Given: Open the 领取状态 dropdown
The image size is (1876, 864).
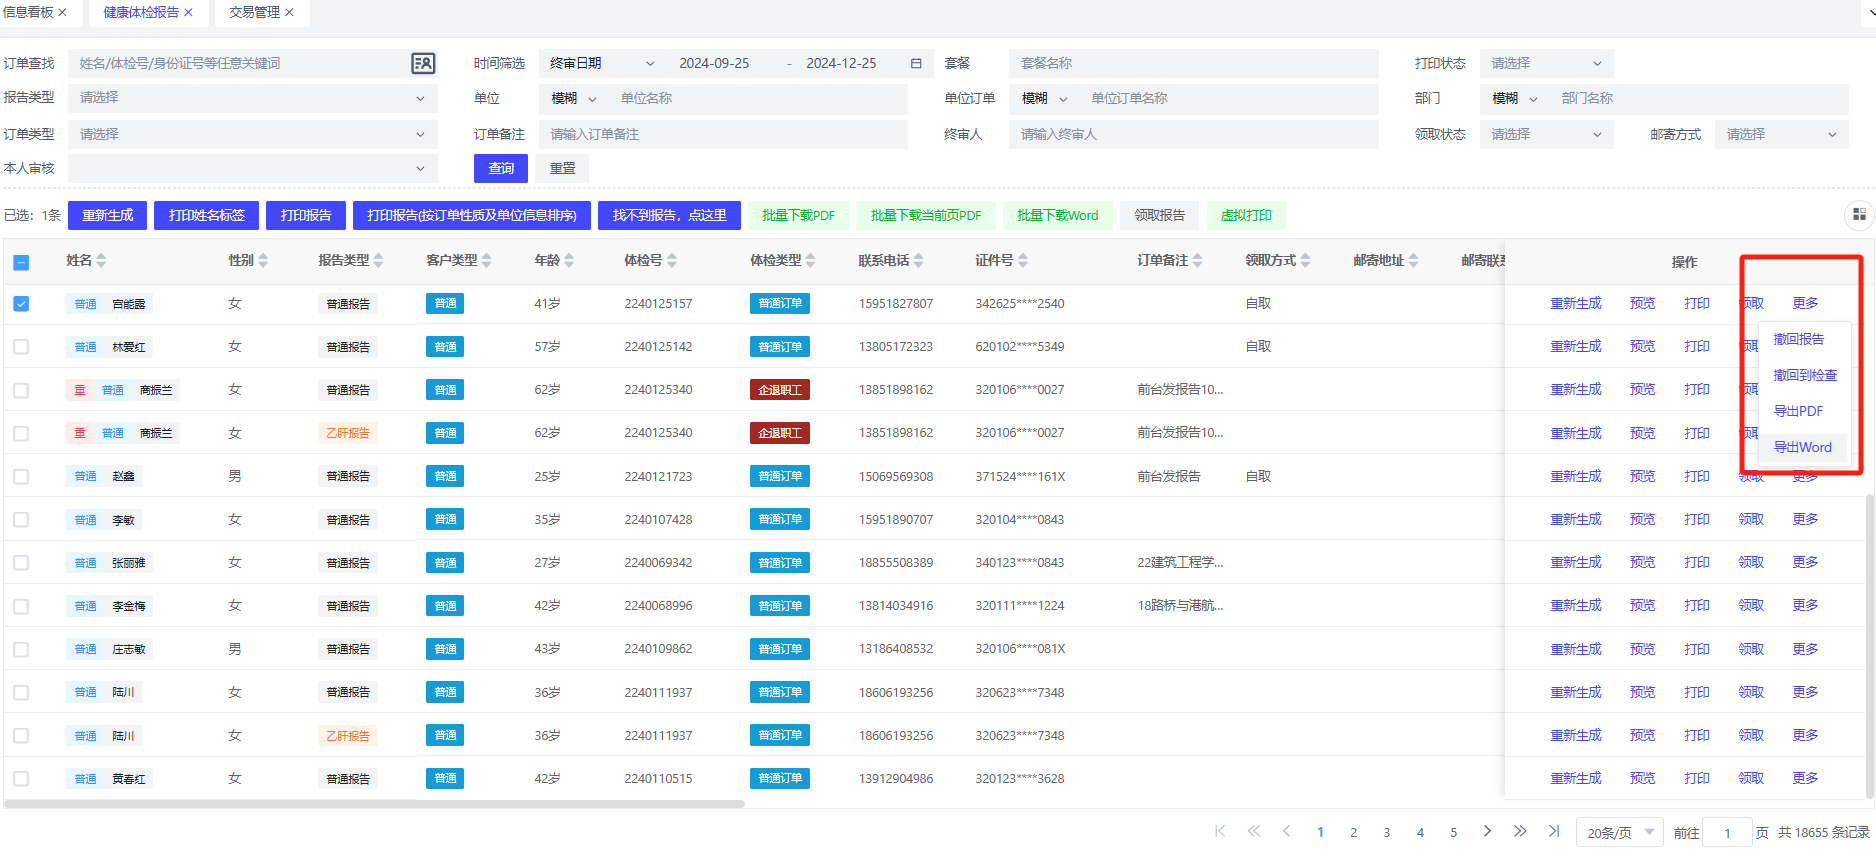Looking at the screenshot, I should point(1546,134).
